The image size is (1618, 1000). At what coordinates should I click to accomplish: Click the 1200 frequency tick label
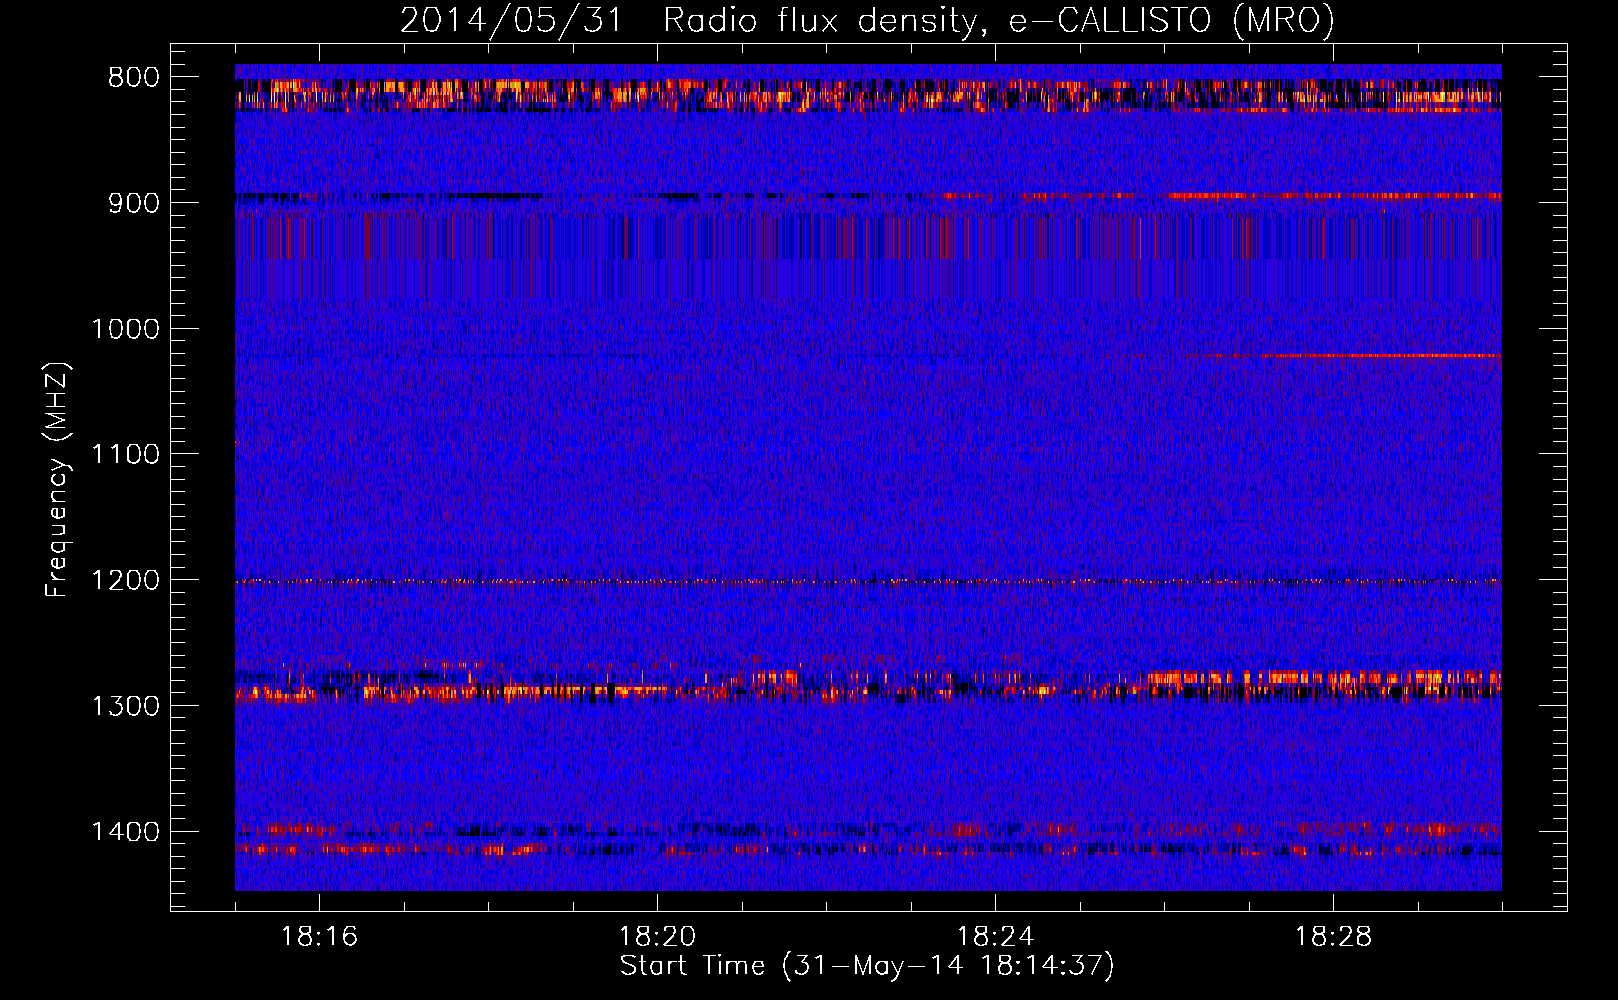(125, 581)
